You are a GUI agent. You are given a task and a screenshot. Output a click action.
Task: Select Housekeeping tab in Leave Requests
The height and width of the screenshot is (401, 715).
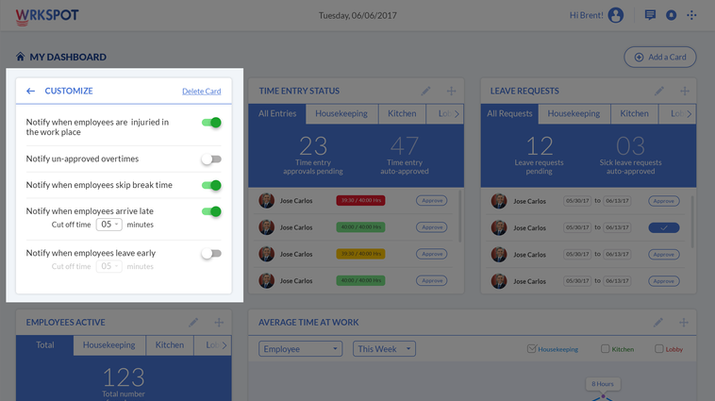click(x=574, y=114)
